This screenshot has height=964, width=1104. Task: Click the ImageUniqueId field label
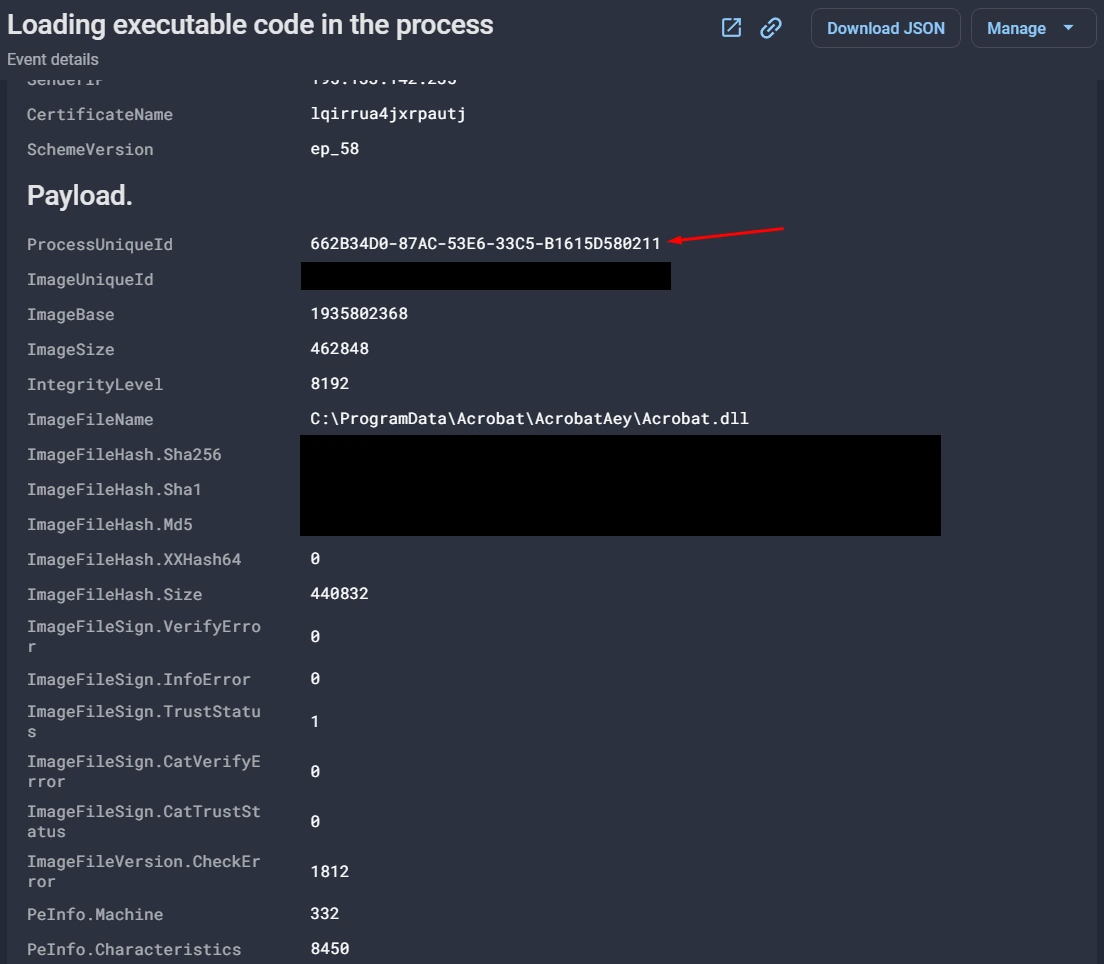90,280
